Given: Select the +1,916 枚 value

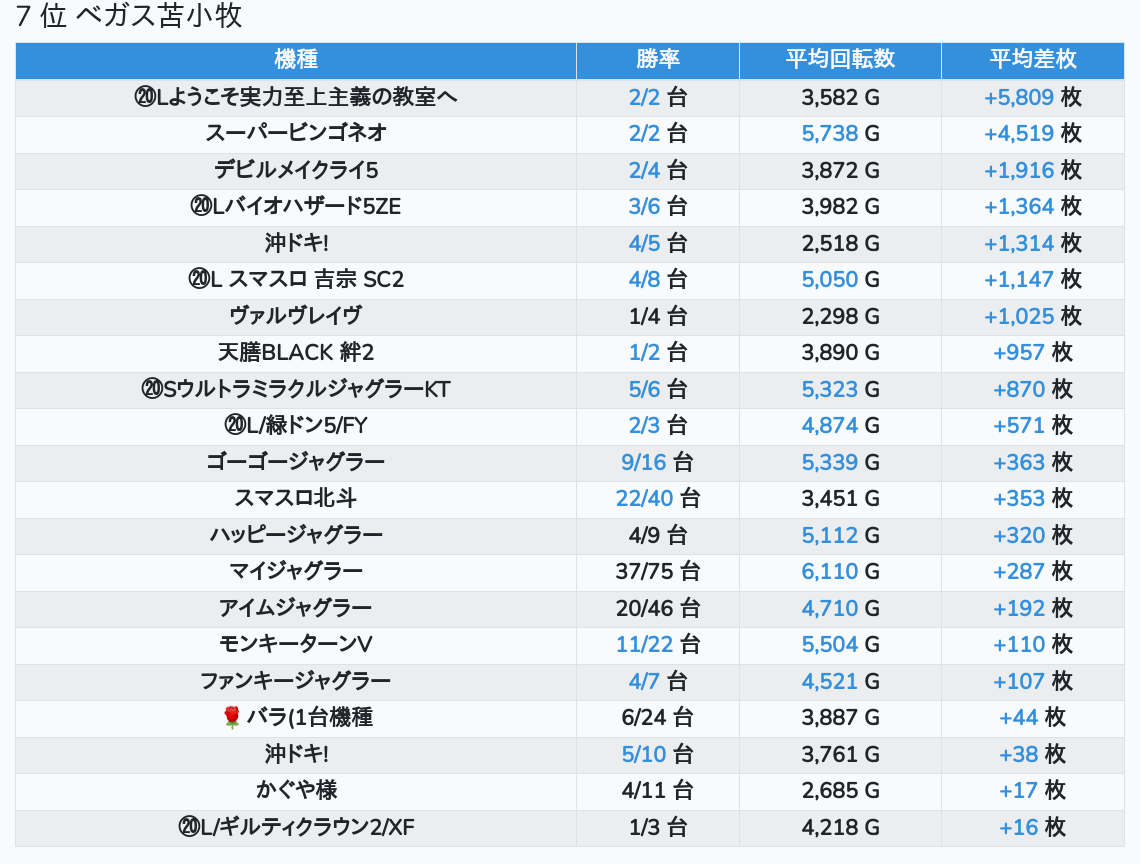Looking at the screenshot, I should (x=1032, y=170).
